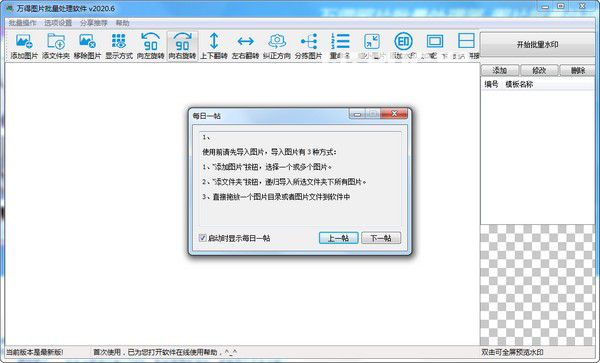
Task: Click the checkered watermark preview area
Action: (x=537, y=285)
